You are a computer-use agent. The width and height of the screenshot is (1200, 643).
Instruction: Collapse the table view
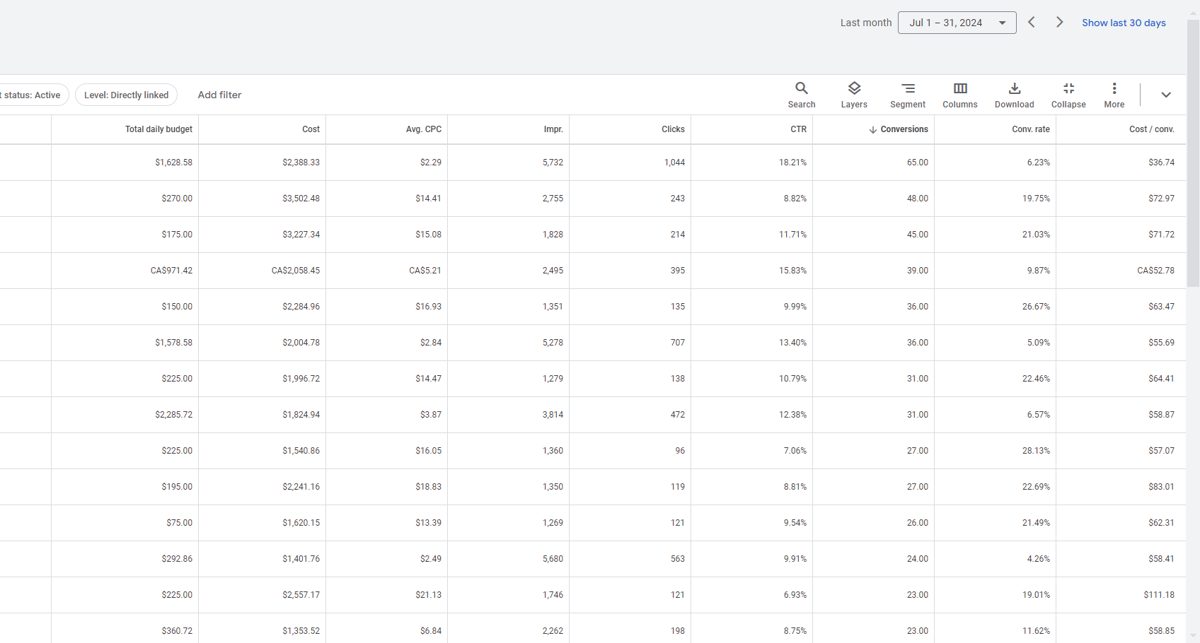pyautogui.click(x=1068, y=95)
